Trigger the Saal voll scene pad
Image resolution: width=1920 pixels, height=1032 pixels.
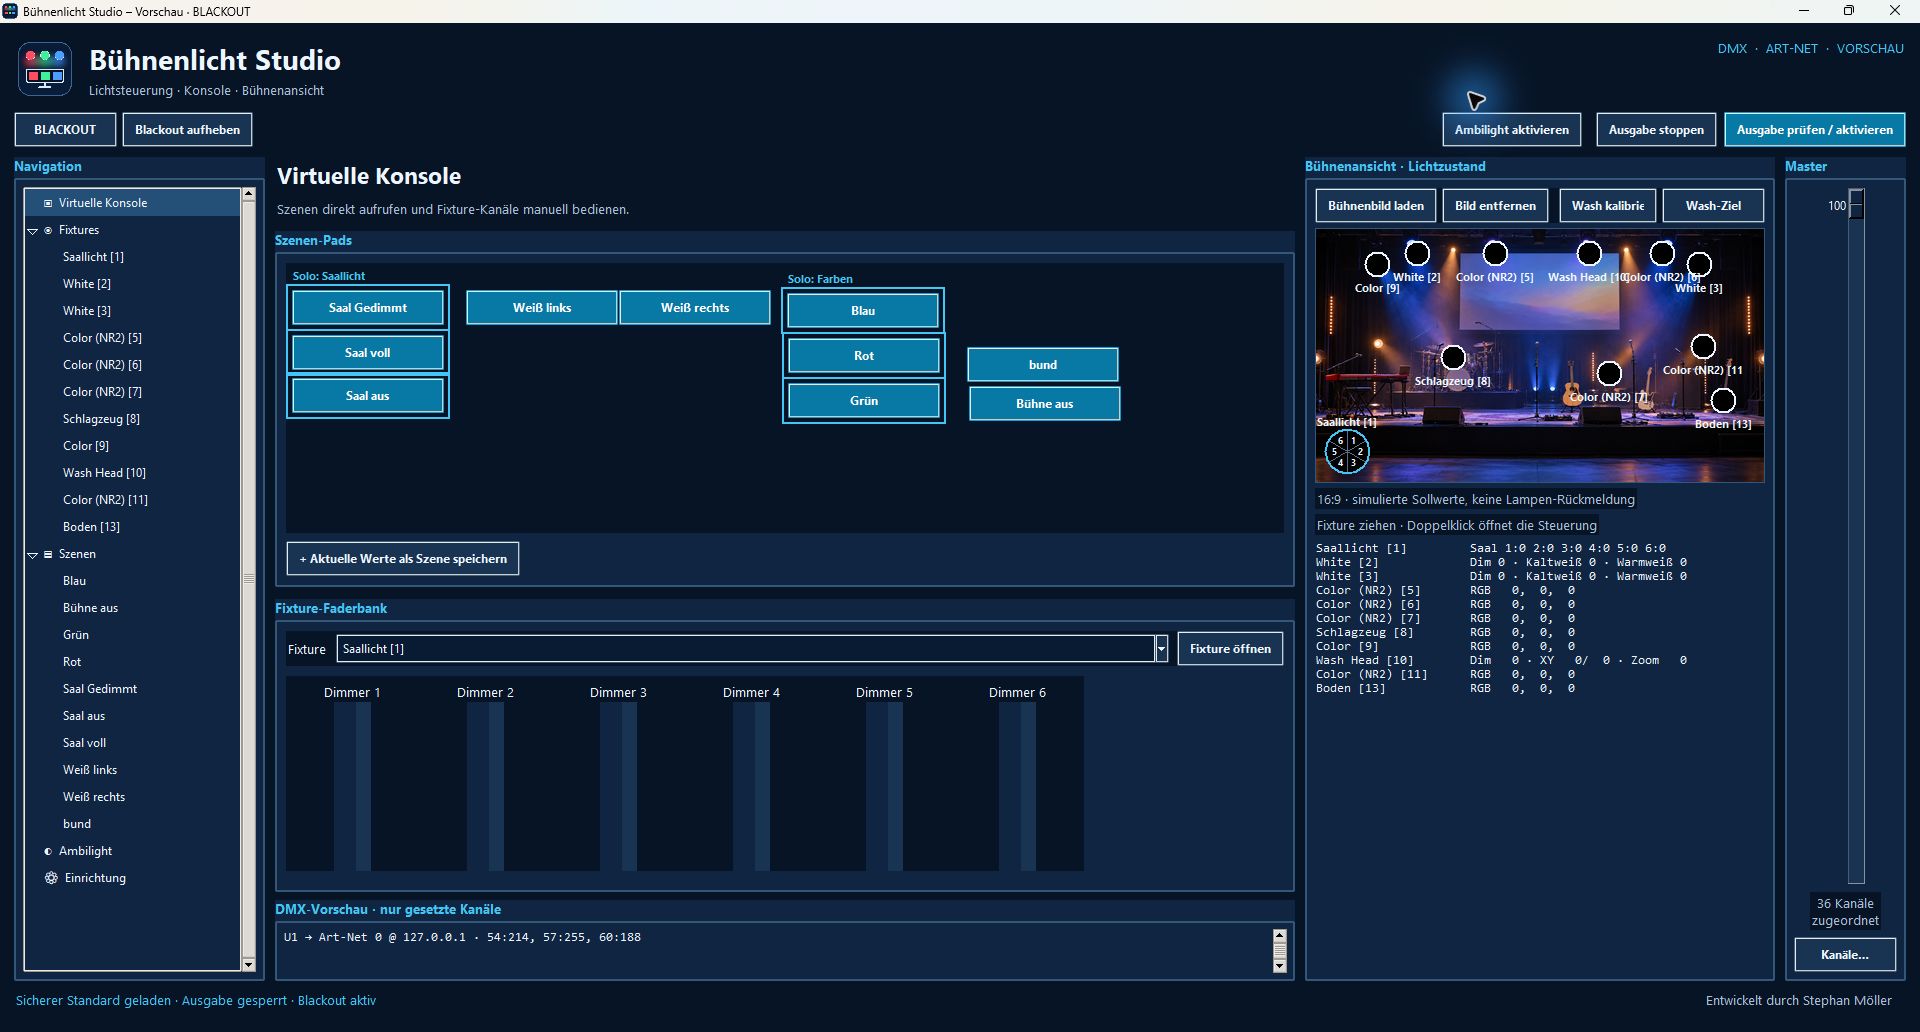(x=367, y=353)
